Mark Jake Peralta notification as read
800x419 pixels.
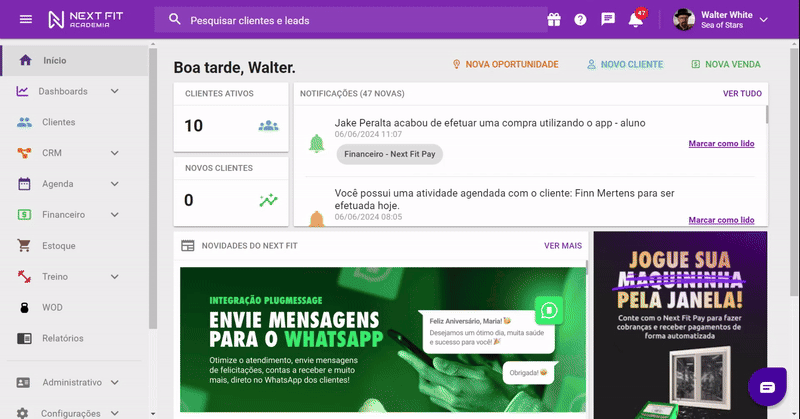(x=721, y=143)
